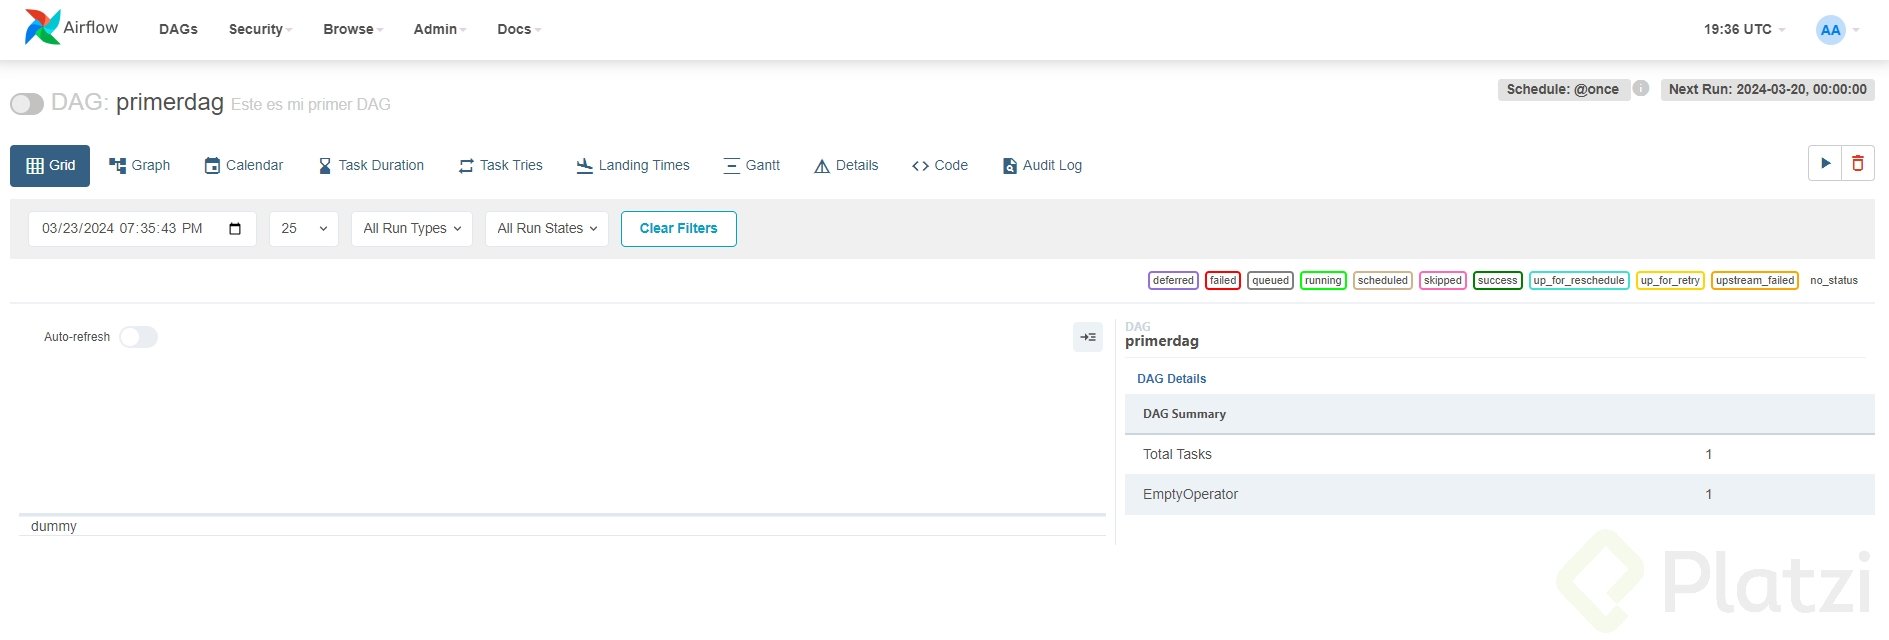Open the DAG Details link

click(x=1171, y=379)
